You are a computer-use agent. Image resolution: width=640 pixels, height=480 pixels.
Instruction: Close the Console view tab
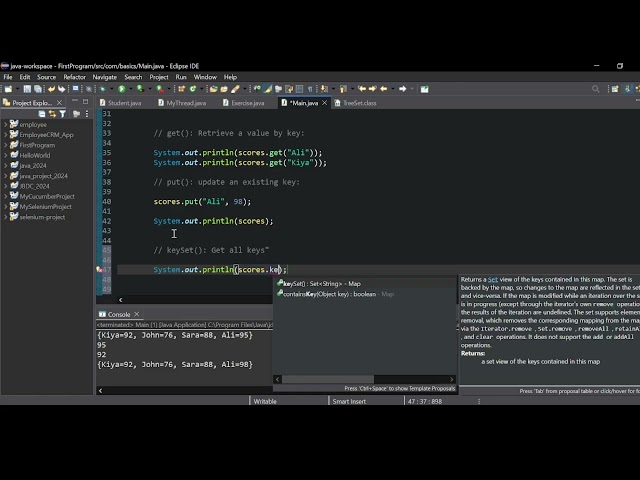click(x=137, y=314)
